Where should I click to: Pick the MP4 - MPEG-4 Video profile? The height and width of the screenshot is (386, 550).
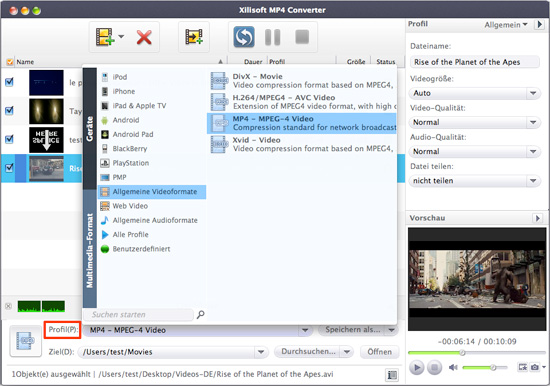click(302, 123)
